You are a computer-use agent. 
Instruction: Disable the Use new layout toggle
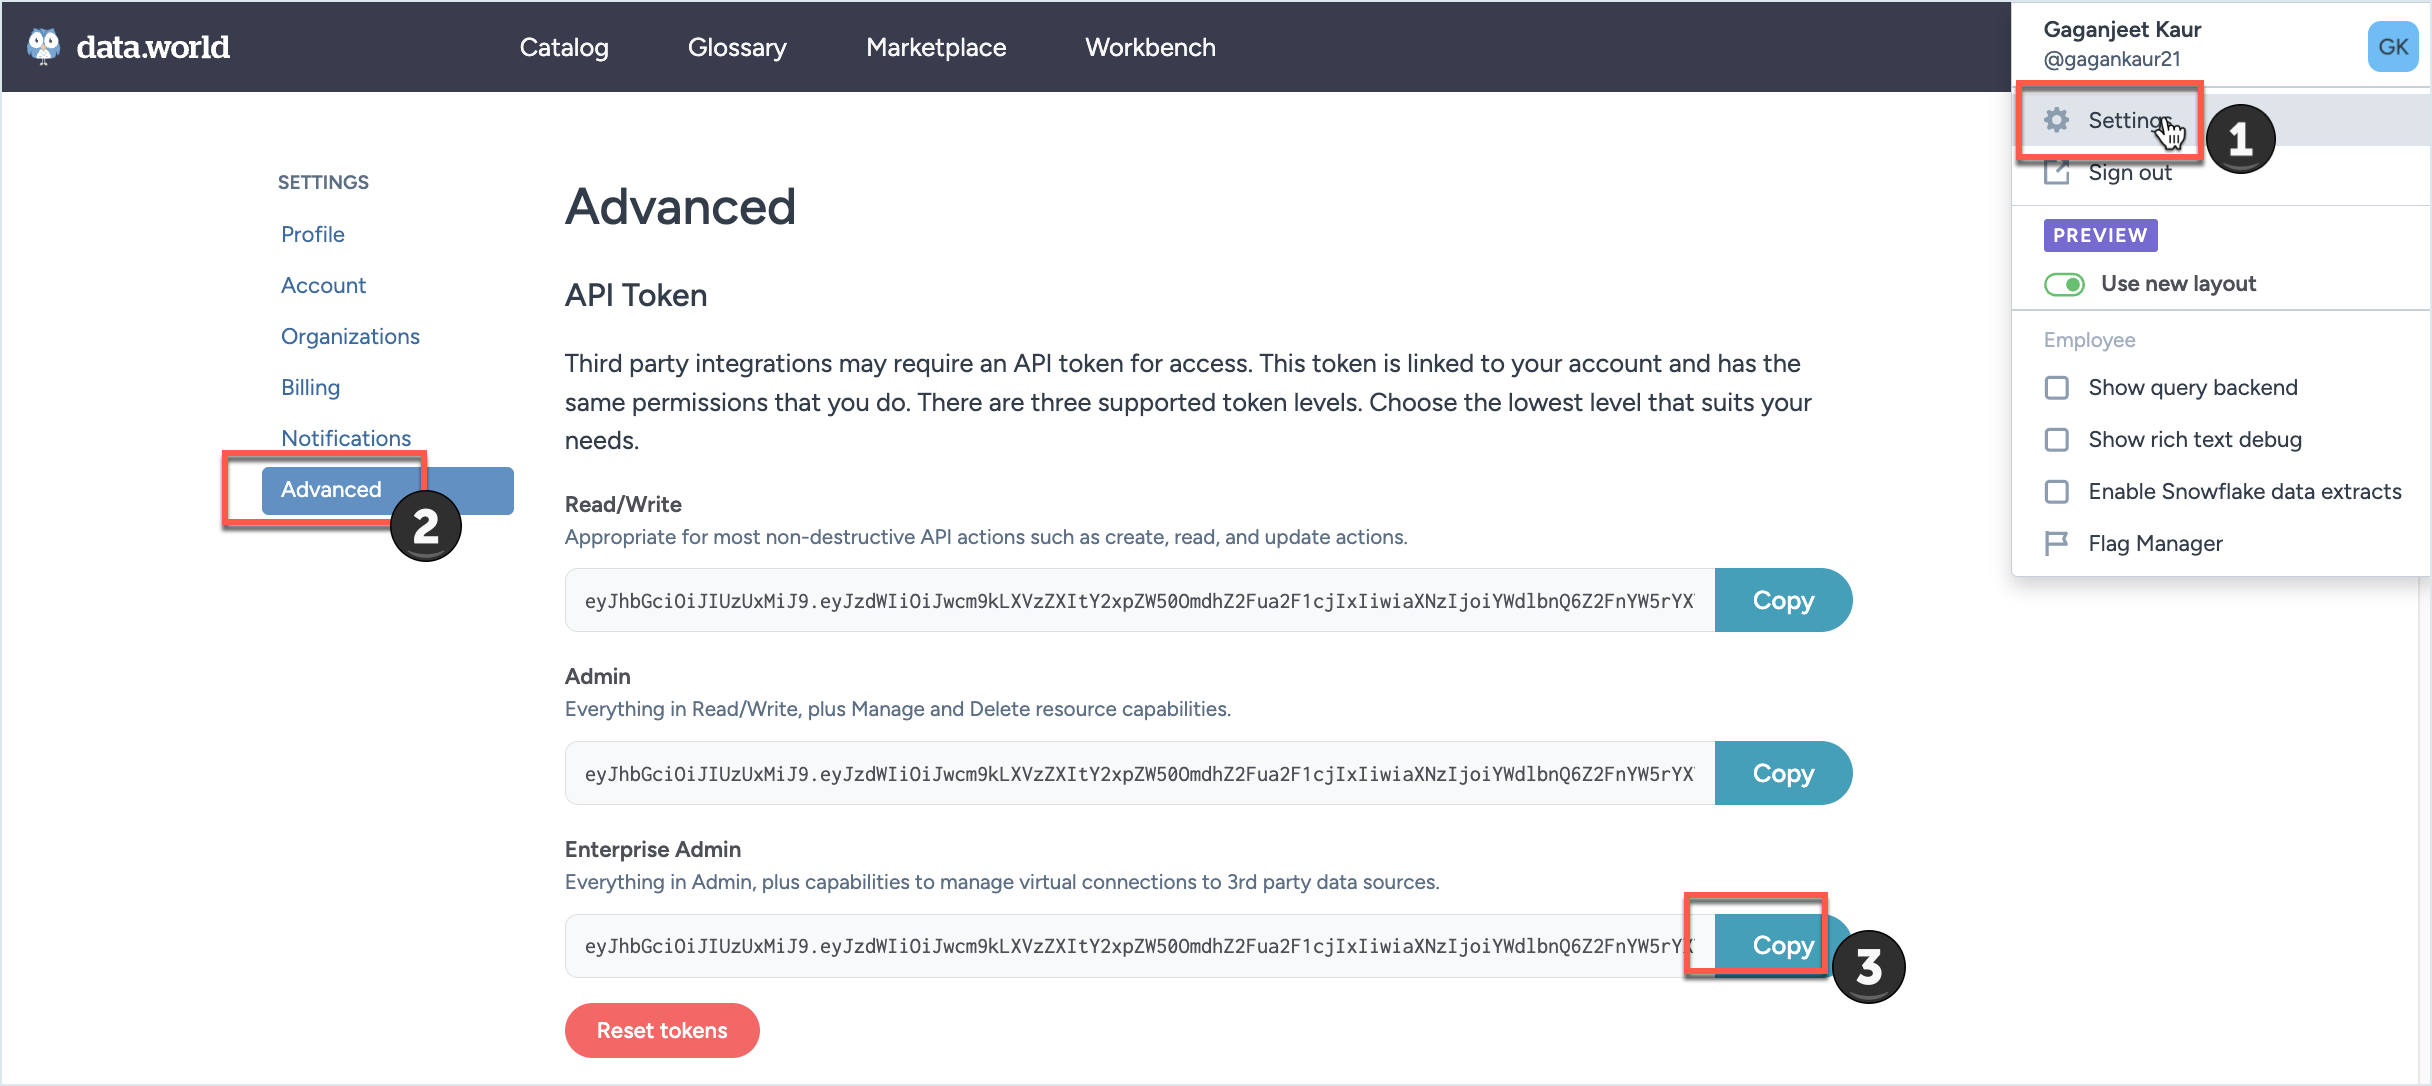point(2065,284)
